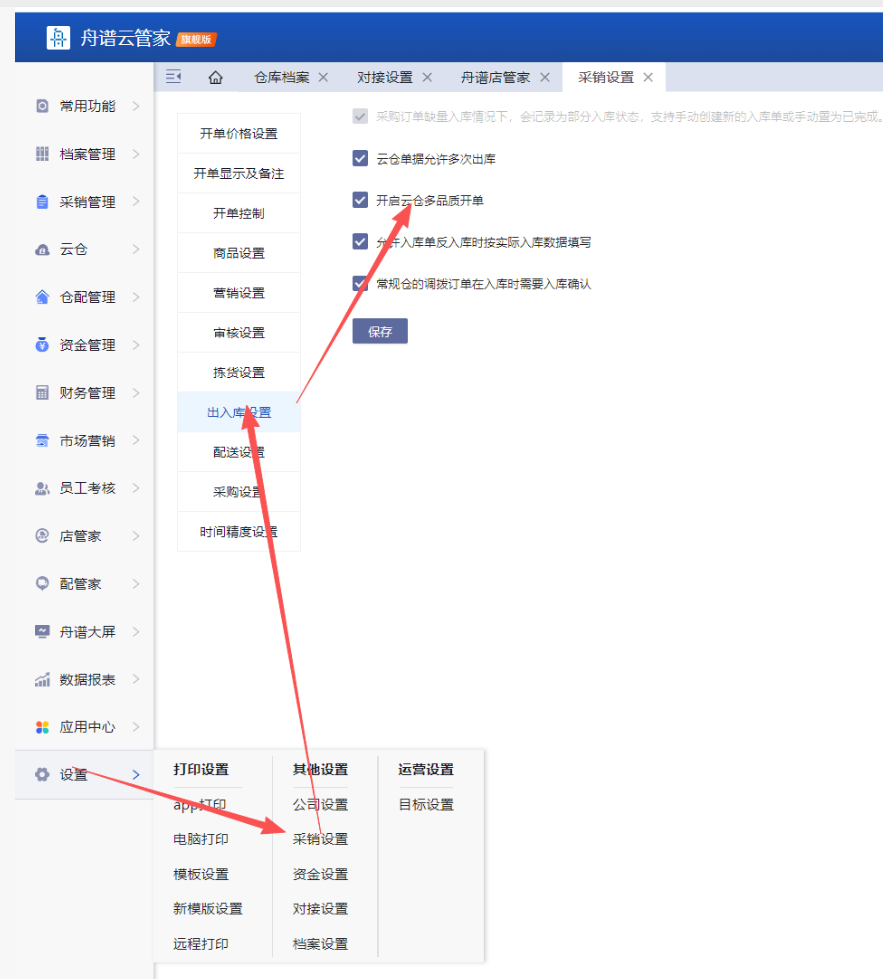The image size is (883, 979).
Task: Expand the 采销管理 menu arrow
Action: point(135,202)
